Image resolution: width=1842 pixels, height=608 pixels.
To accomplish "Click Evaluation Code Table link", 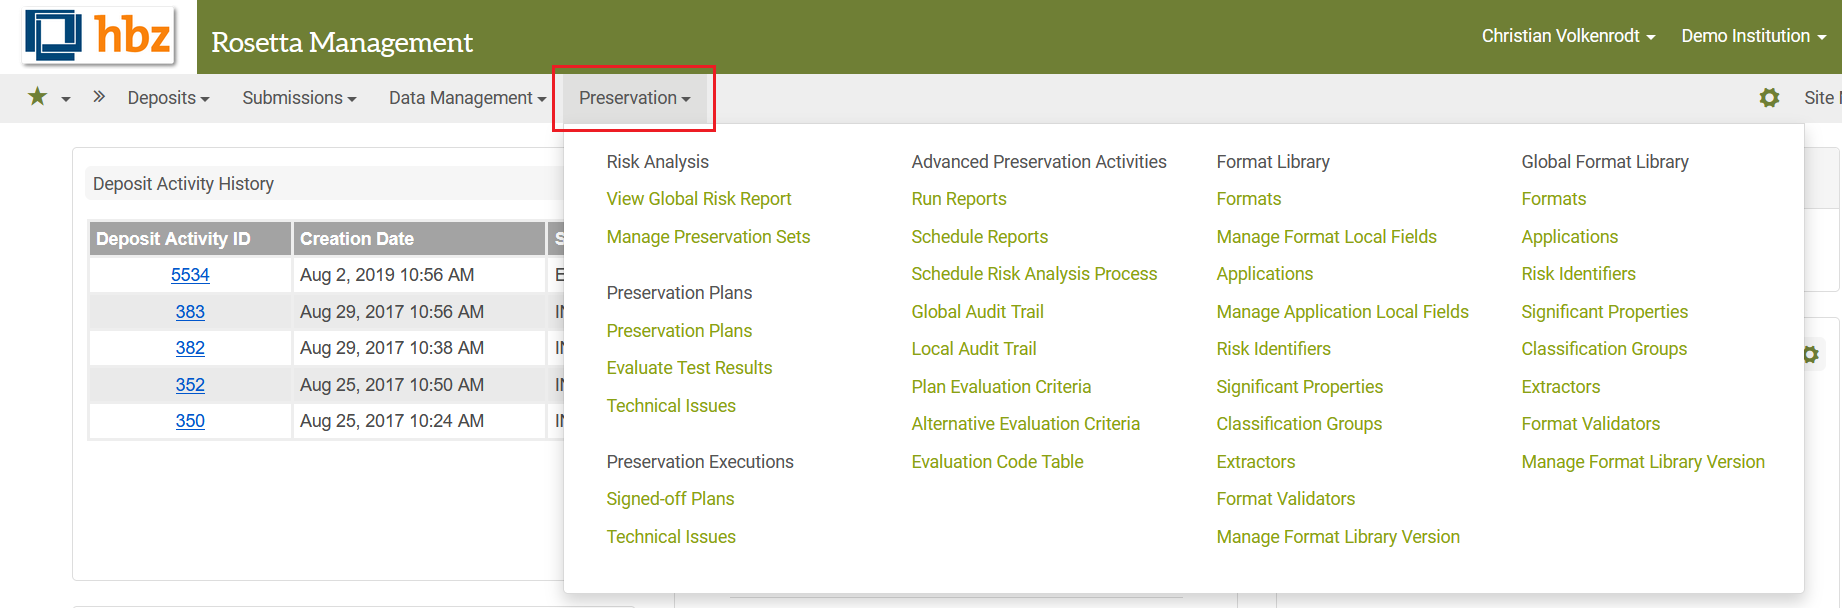I will [997, 462].
